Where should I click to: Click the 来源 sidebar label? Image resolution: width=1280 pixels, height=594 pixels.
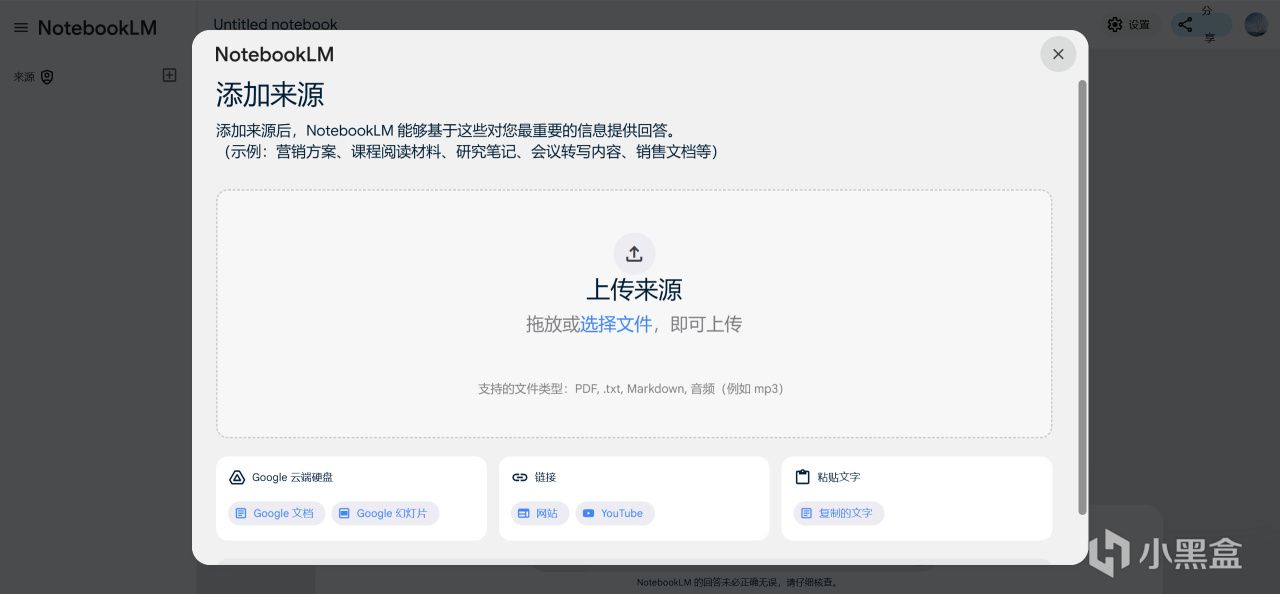(24, 77)
